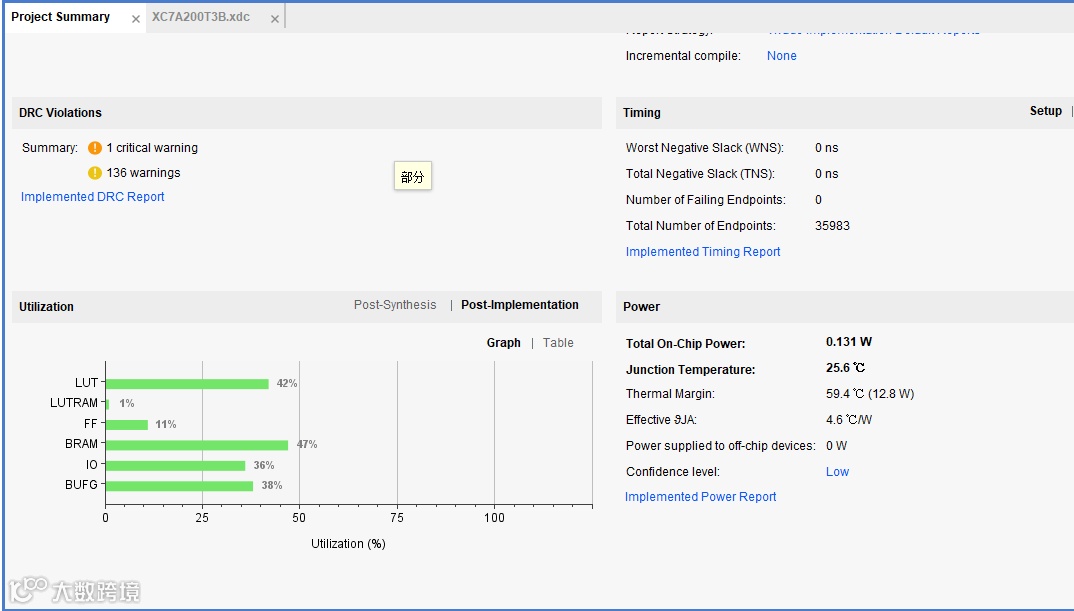Show Post-Synthesis utilization
The width and height of the screenshot is (1074, 611).
tap(395, 305)
